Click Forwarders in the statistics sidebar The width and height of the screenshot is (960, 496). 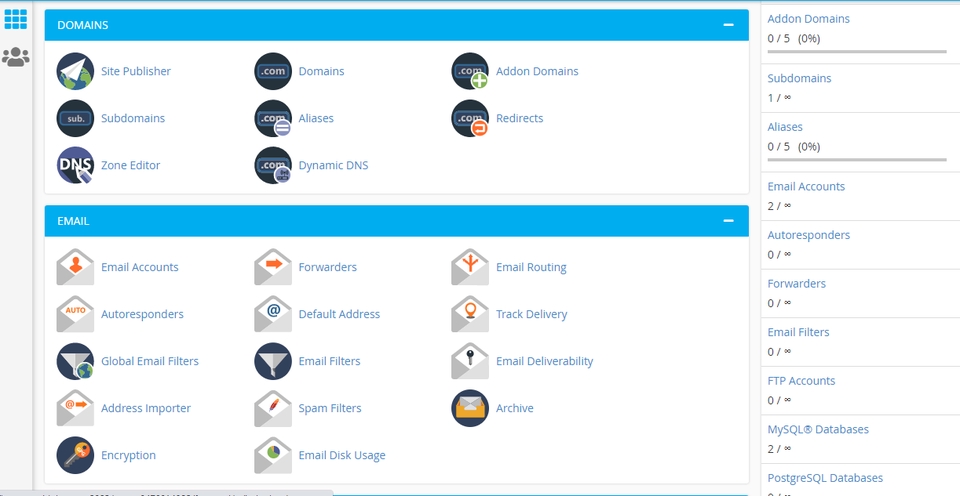[797, 284]
